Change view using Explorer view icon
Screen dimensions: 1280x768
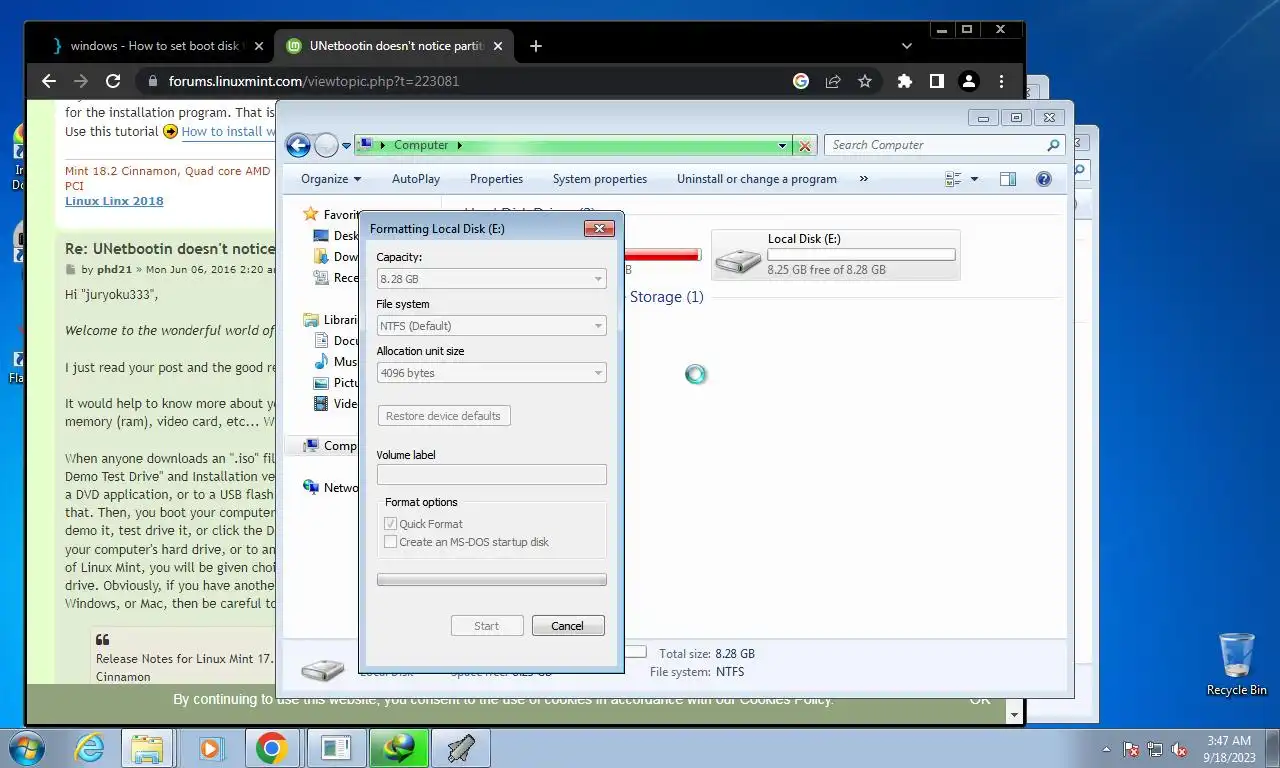[954, 179]
